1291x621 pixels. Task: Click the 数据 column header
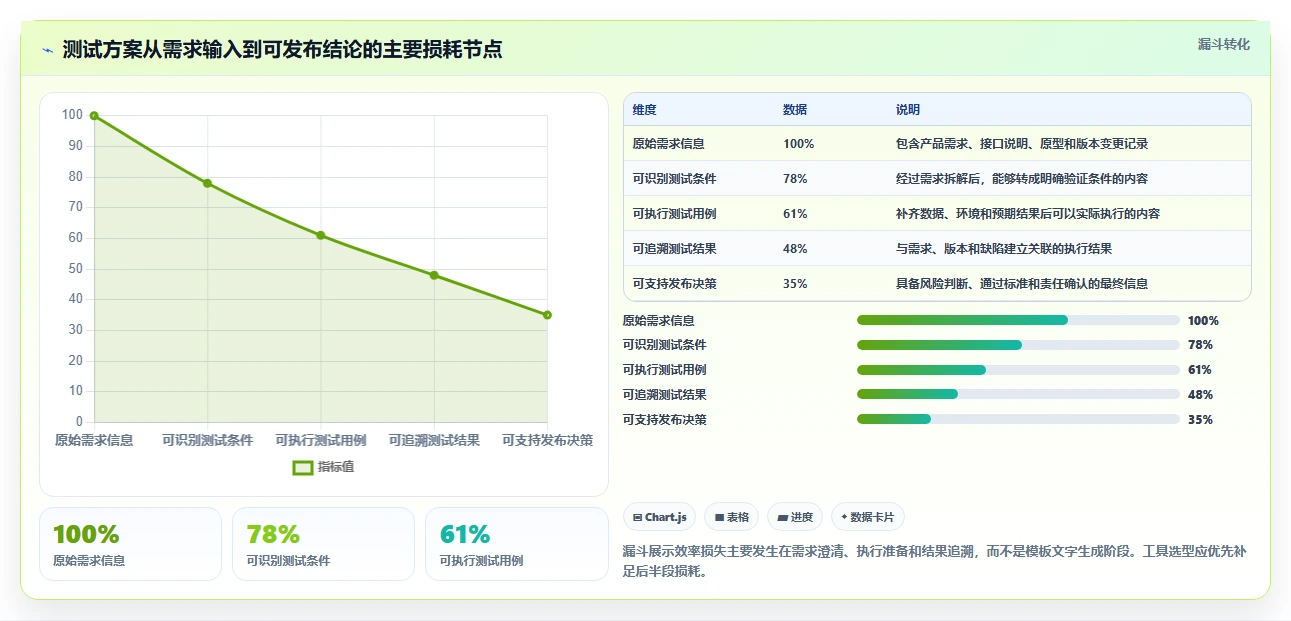795,110
